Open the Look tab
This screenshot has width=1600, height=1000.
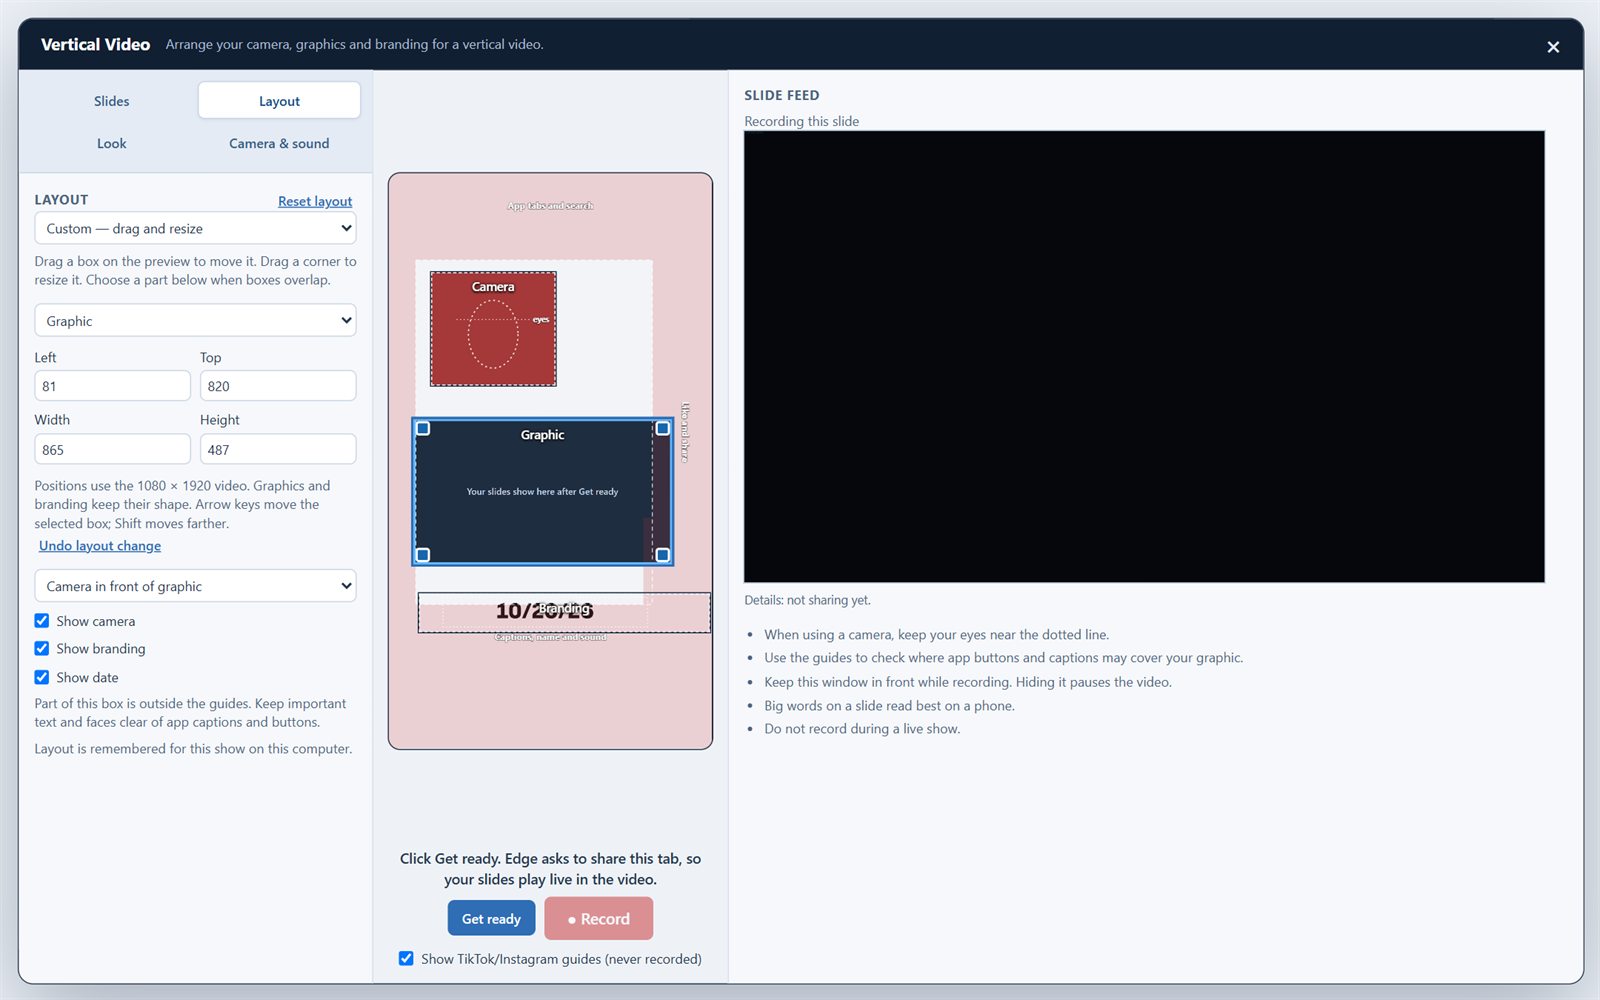[x=111, y=143]
